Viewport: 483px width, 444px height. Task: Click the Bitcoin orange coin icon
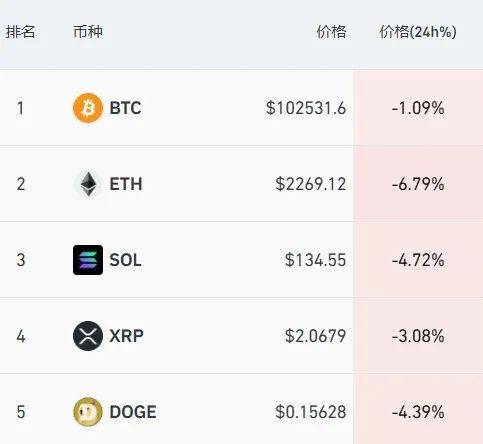tap(88, 108)
